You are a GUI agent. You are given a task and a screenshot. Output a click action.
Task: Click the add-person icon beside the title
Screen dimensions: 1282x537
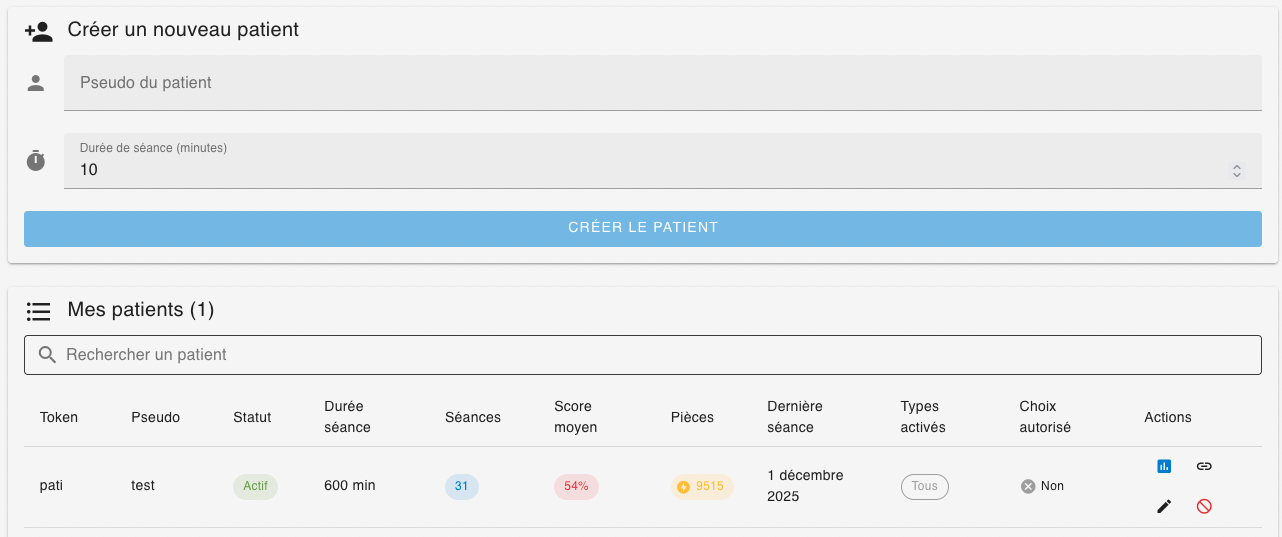point(38,31)
